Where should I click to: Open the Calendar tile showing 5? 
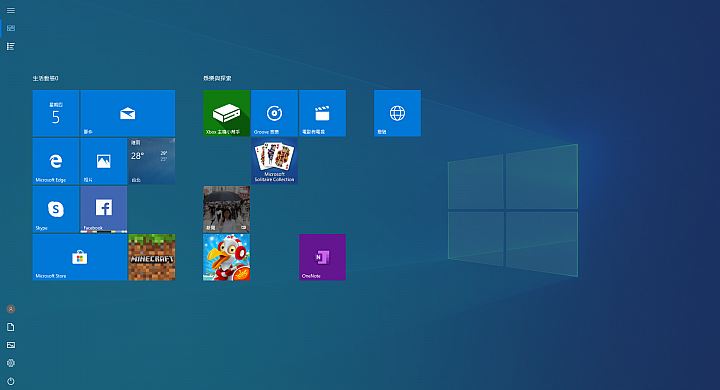56,113
